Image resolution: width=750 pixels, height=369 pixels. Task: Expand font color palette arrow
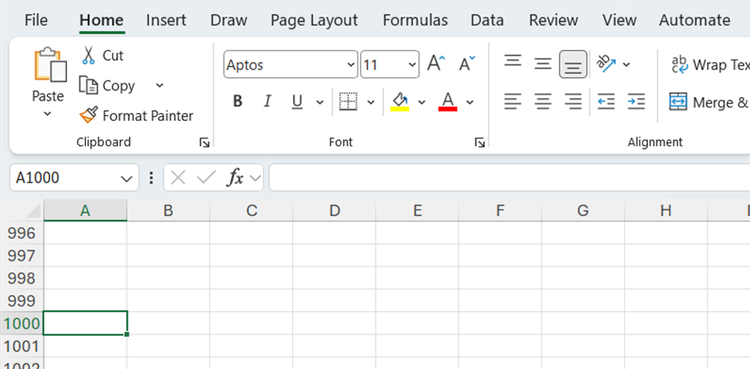[x=470, y=102]
